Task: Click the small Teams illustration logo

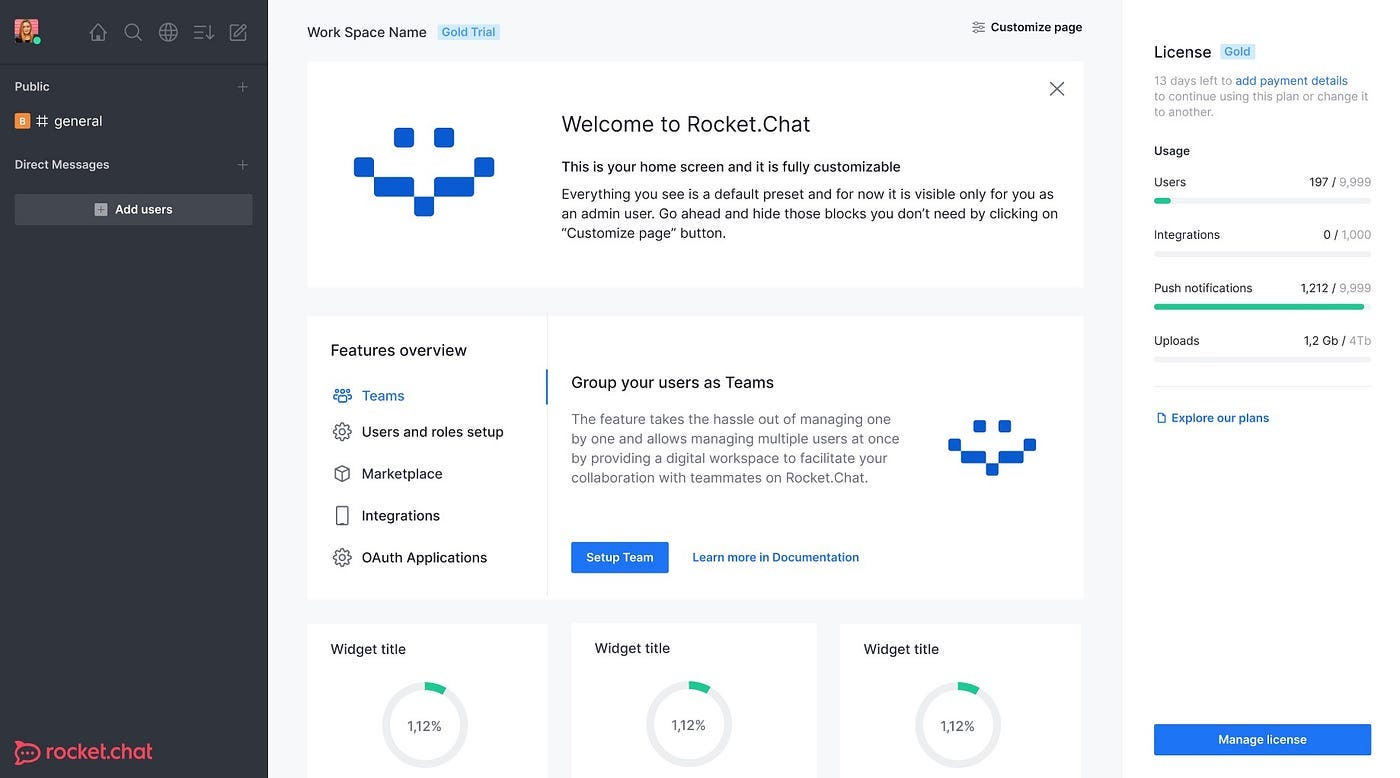Action: 992,447
